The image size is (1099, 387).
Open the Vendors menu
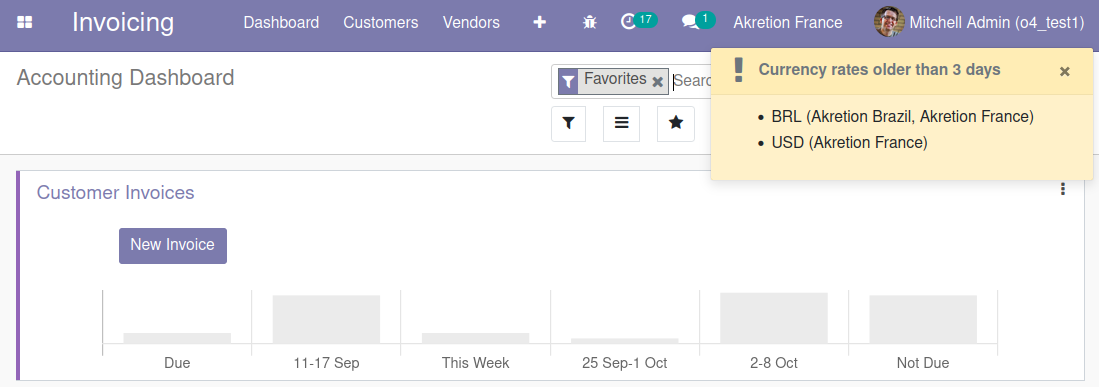(471, 22)
